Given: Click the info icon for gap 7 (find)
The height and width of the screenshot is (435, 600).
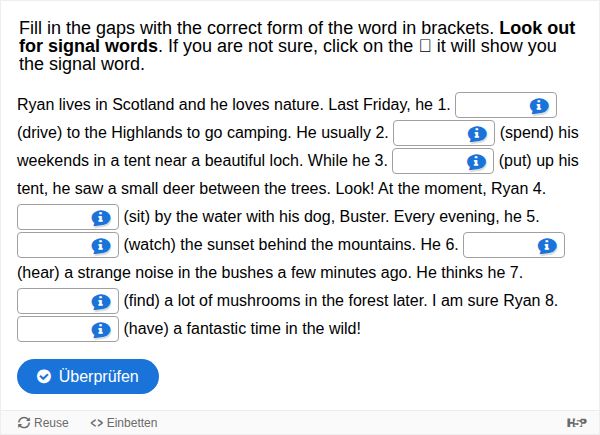Looking at the screenshot, I should pos(101,301).
